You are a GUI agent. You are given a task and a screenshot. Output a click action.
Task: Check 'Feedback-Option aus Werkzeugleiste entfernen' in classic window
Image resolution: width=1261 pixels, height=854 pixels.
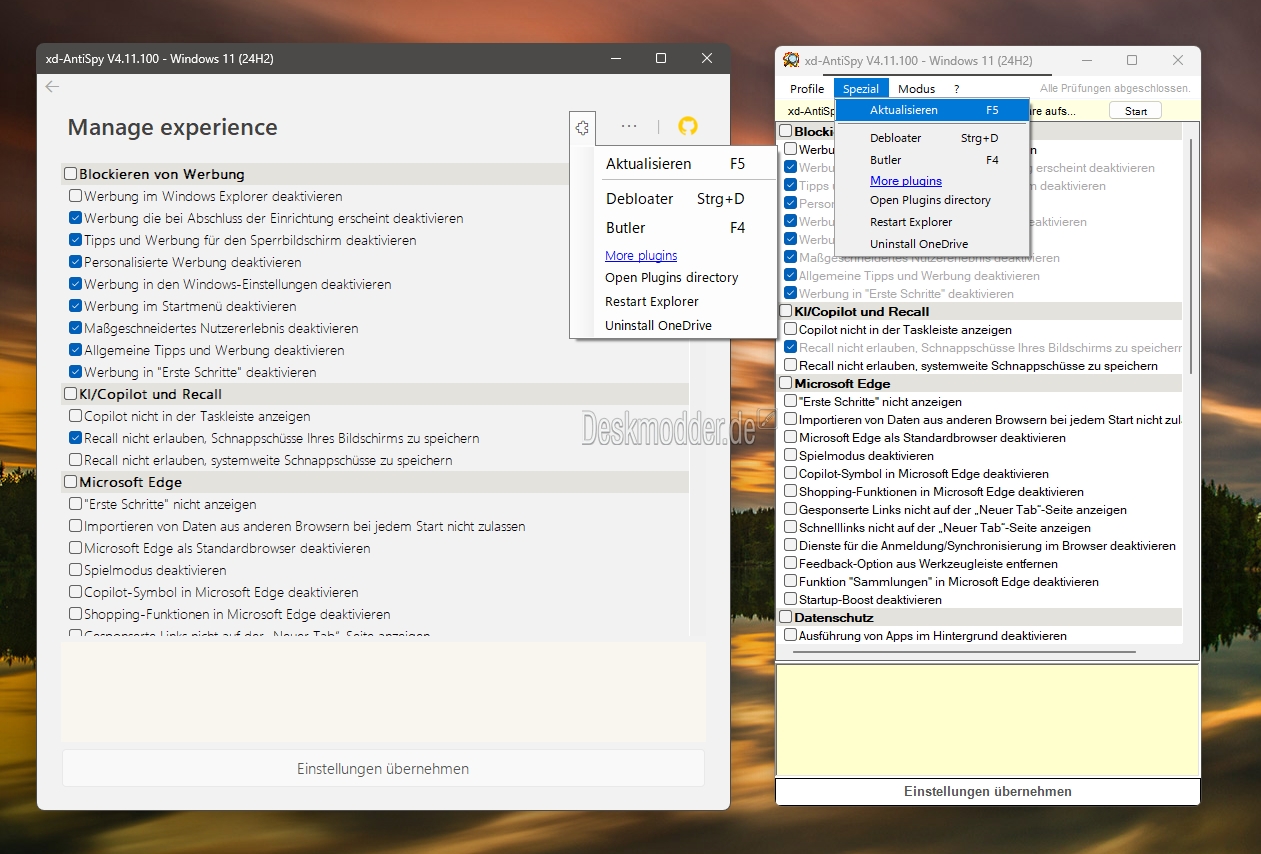point(791,563)
